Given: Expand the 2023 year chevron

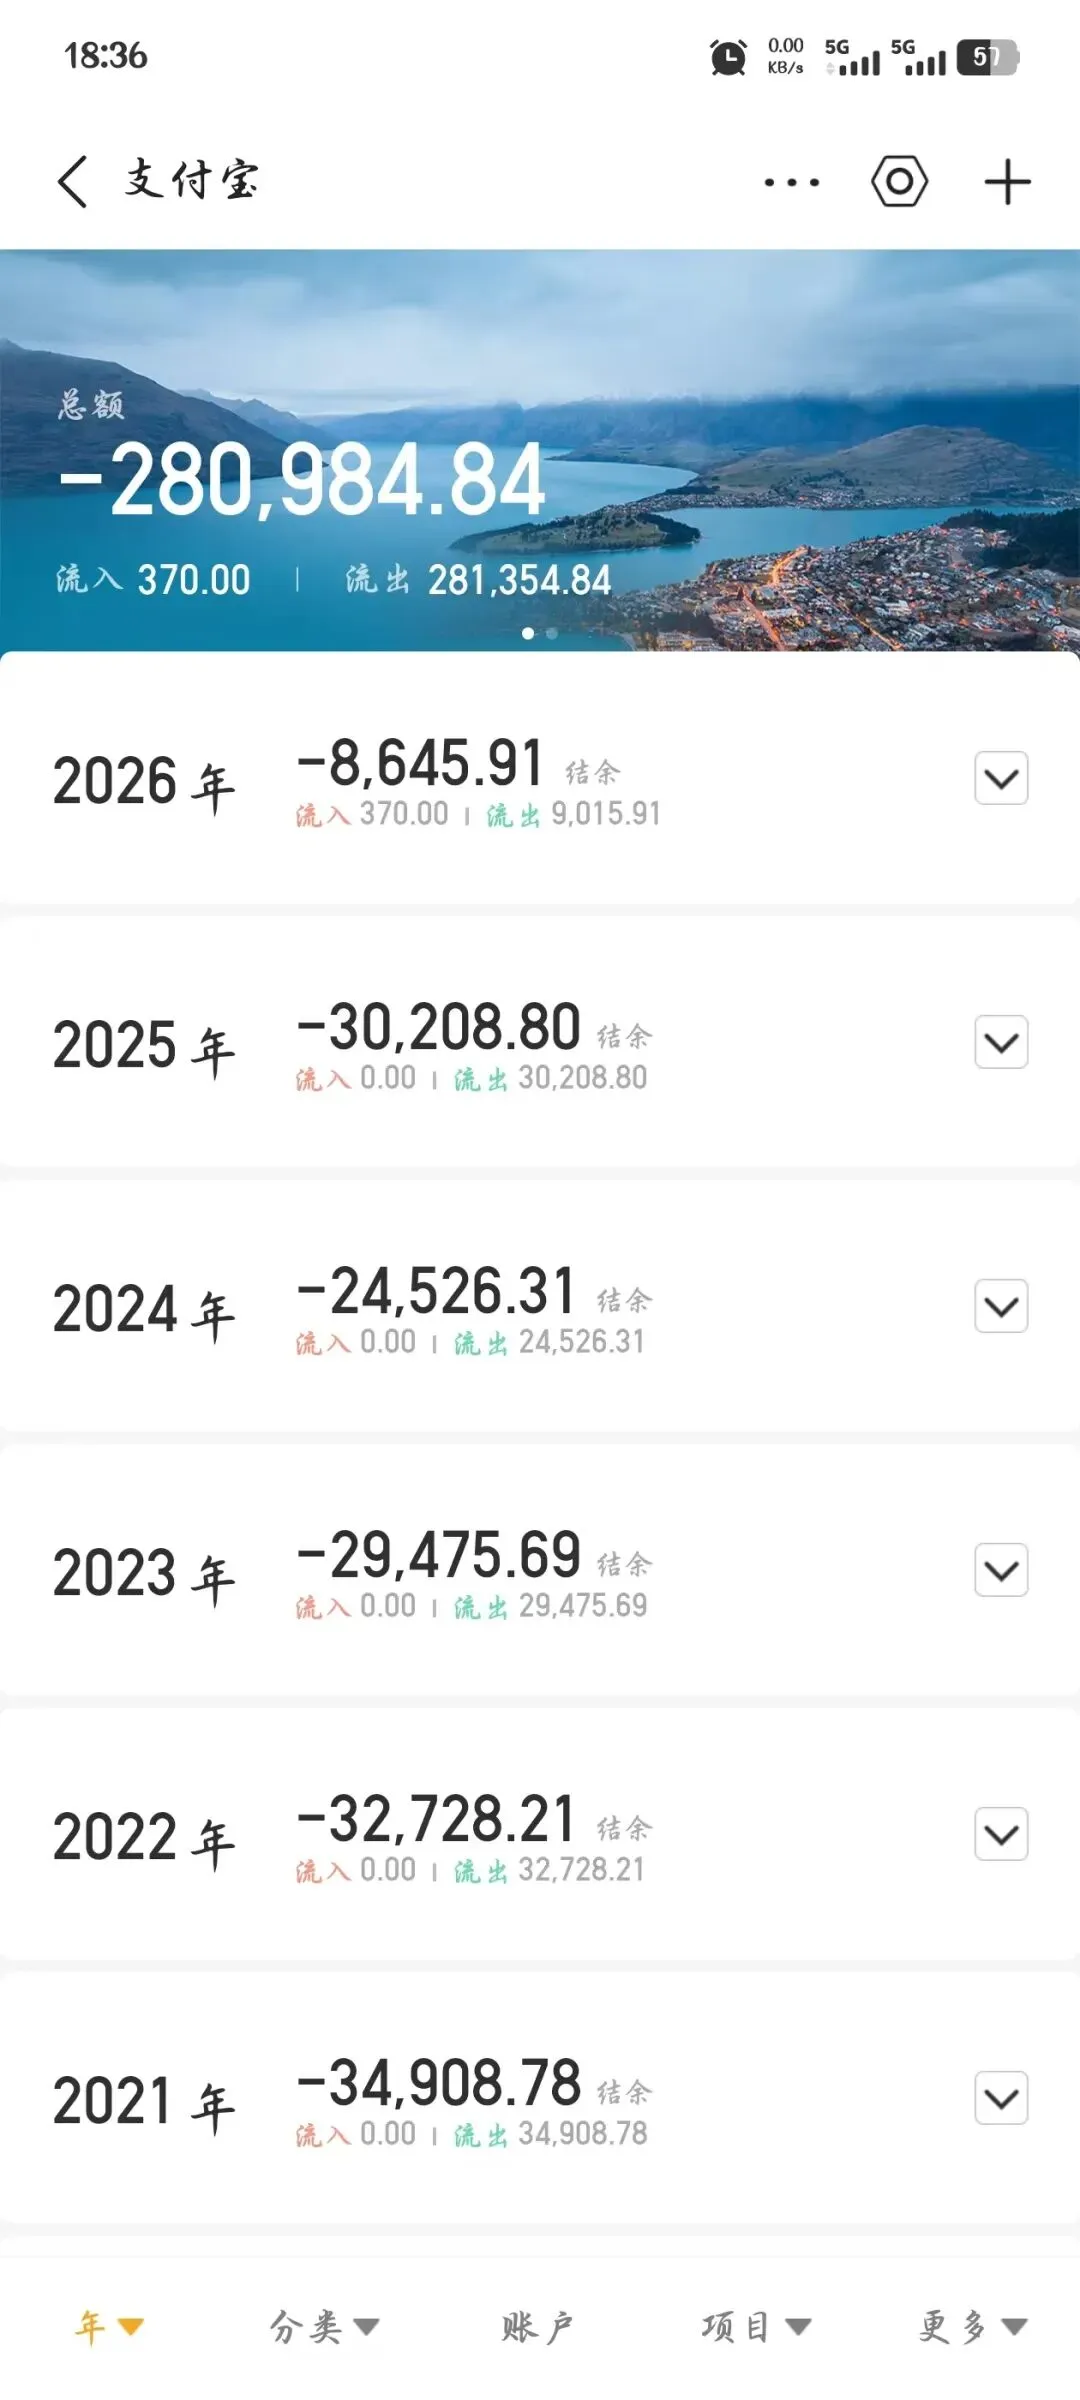Looking at the screenshot, I should coord(1001,1570).
